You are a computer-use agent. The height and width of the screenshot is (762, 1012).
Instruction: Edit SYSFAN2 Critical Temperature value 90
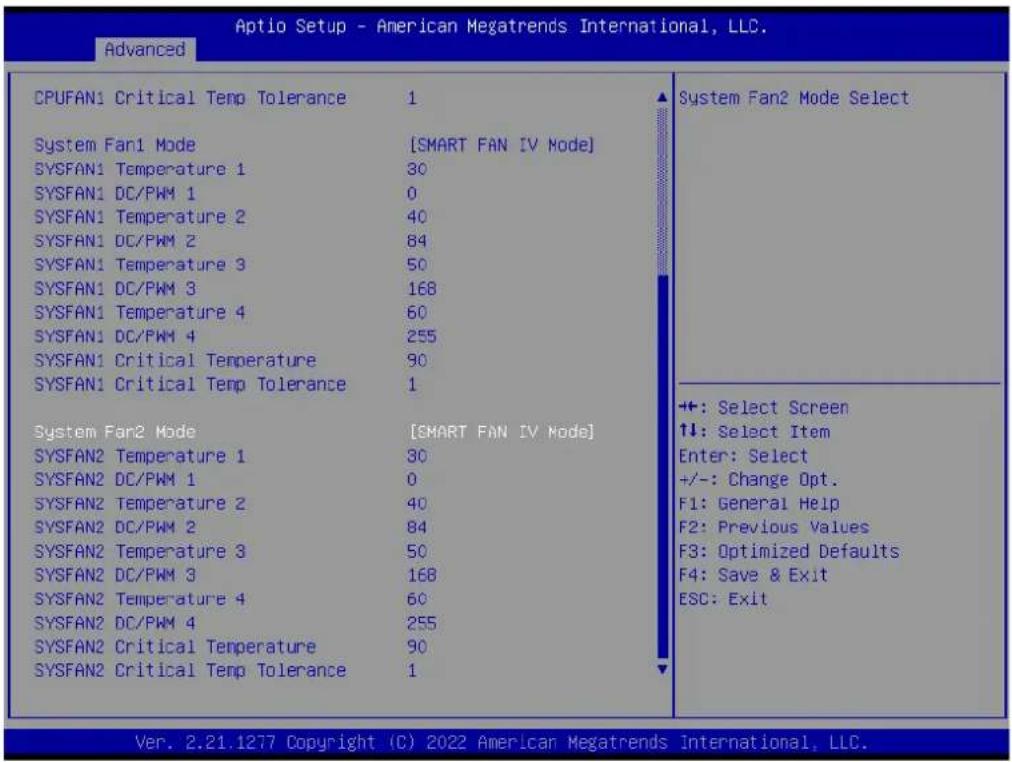click(417, 647)
